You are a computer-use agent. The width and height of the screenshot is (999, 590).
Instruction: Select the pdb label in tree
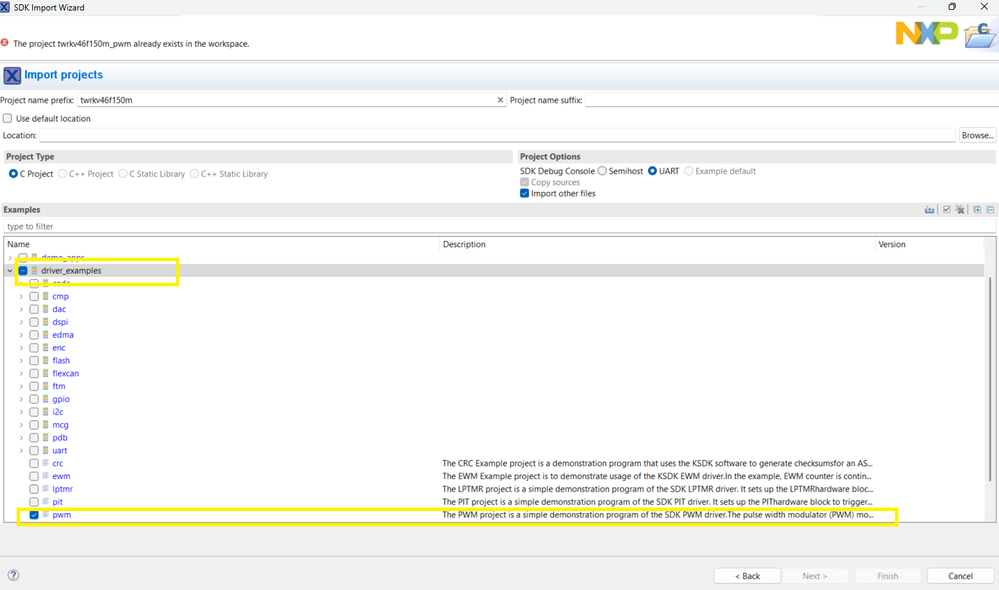[x=60, y=438]
